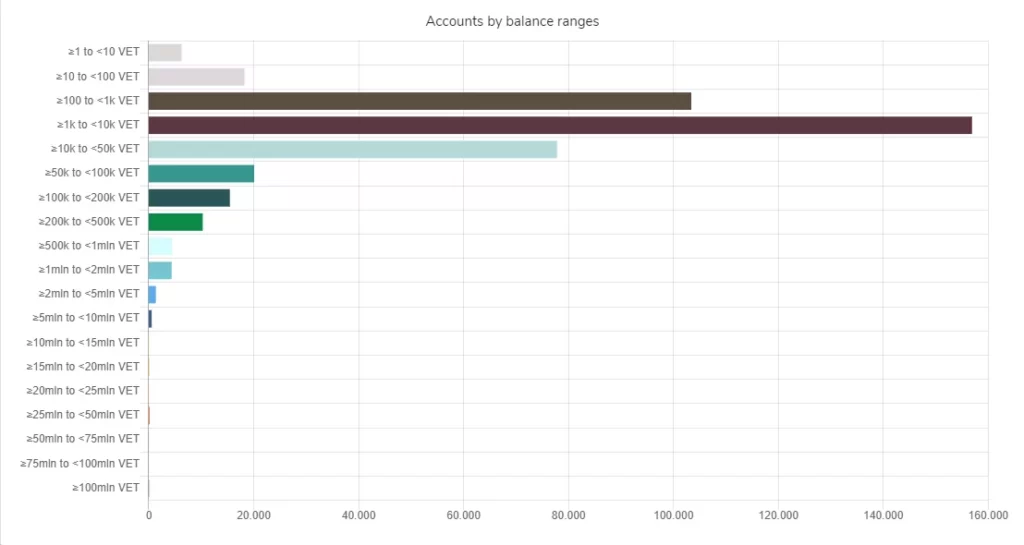The height and width of the screenshot is (545, 1024).
Task: Select the green ≥200k to <500k VET bar
Action: [175, 222]
